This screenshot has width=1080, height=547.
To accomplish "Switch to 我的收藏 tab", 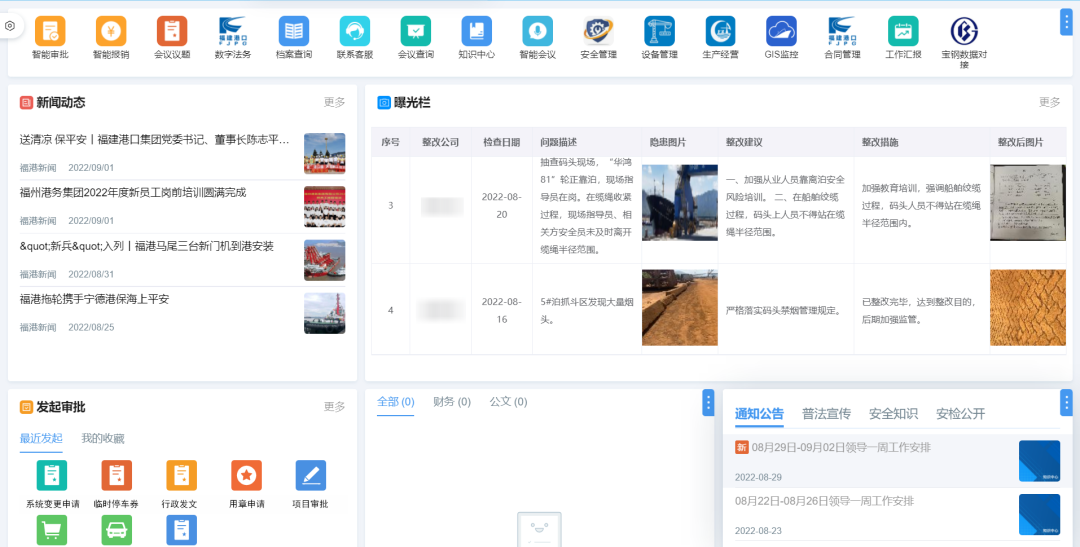I will tap(103, 439).
